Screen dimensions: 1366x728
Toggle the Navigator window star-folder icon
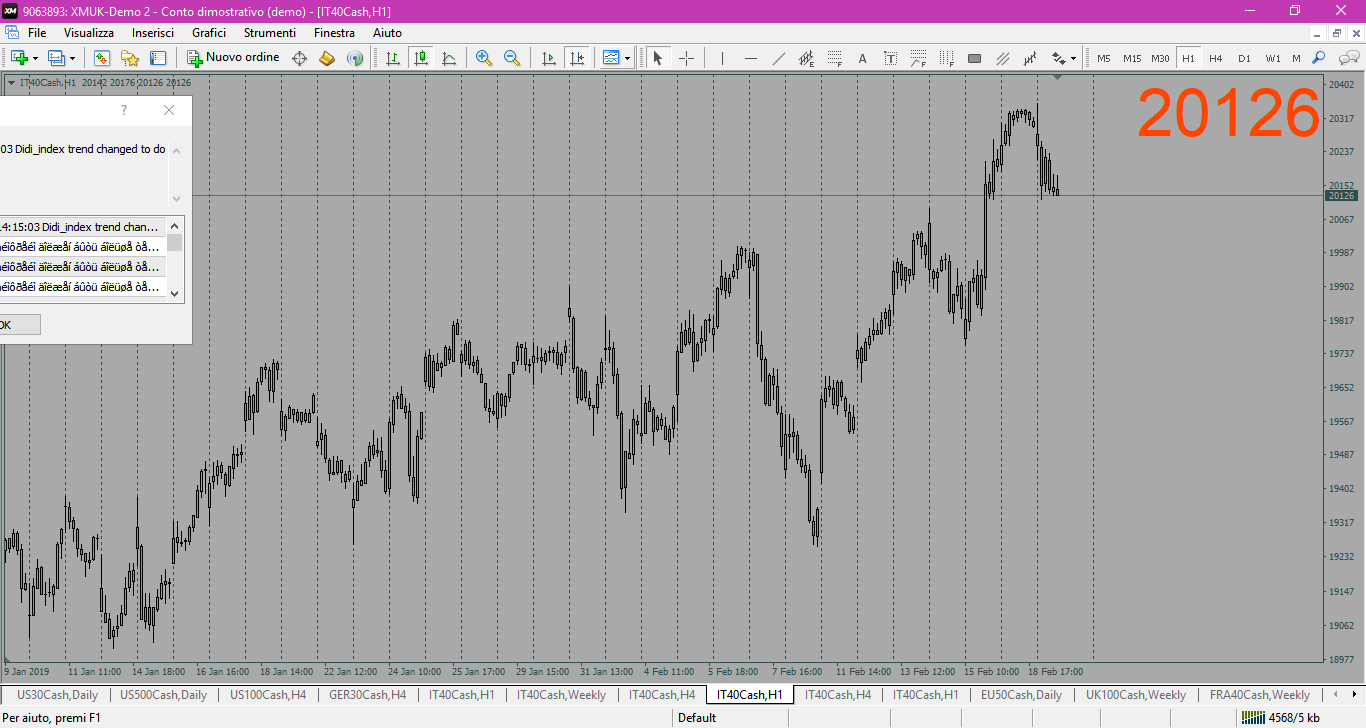(130, 58)
